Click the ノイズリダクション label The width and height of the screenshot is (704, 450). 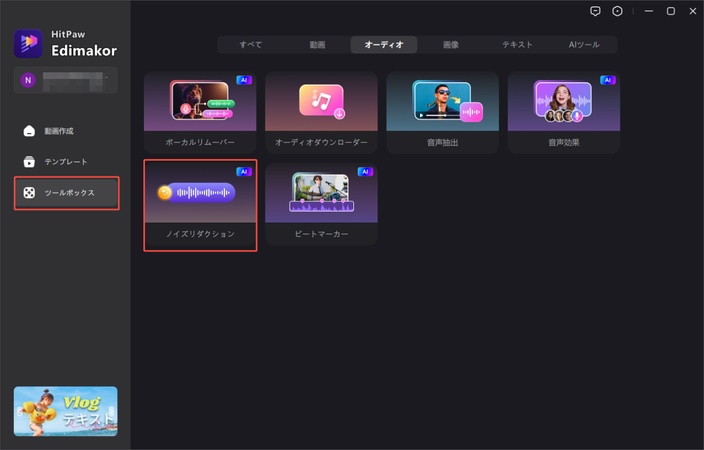(200, 234)
